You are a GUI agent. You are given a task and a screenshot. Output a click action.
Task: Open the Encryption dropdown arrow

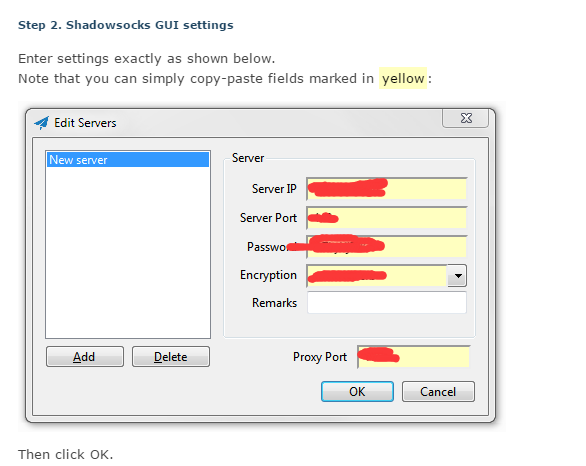coord(457,276)
